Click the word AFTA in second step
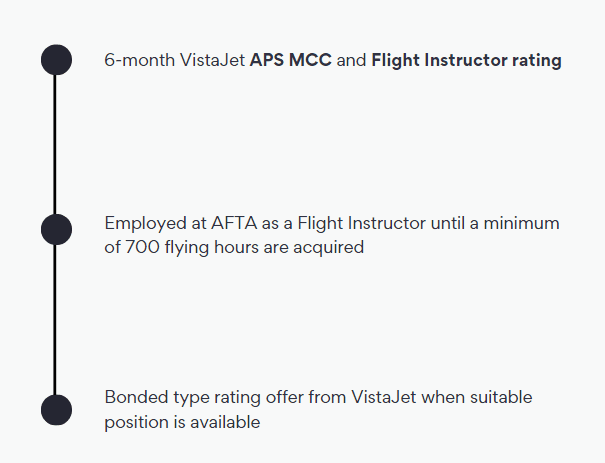The width and height of the screenshot is (605, 463). [234, 223]
